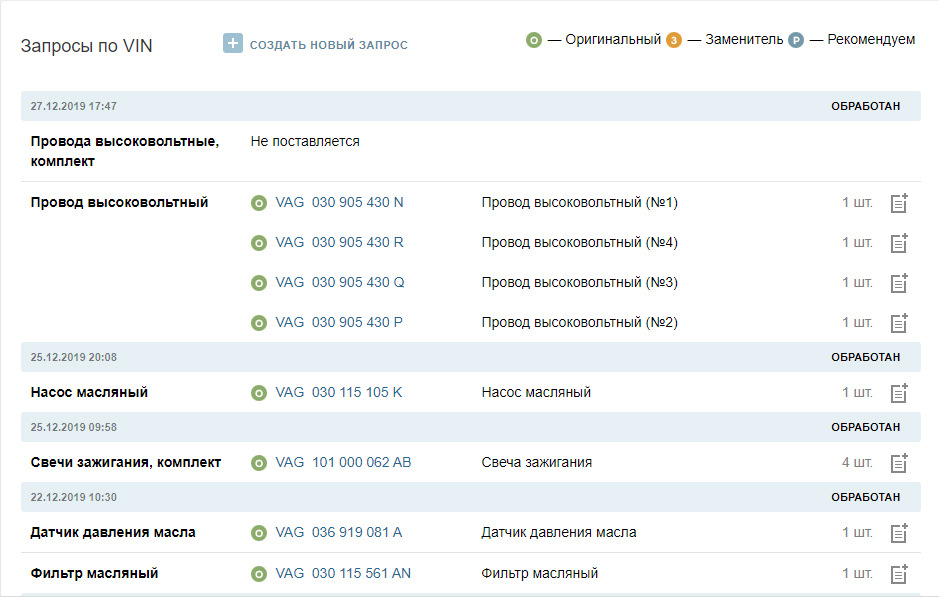
Task: Open part link VAG 101 000 062 AB
Action: [x=343, y=462]
